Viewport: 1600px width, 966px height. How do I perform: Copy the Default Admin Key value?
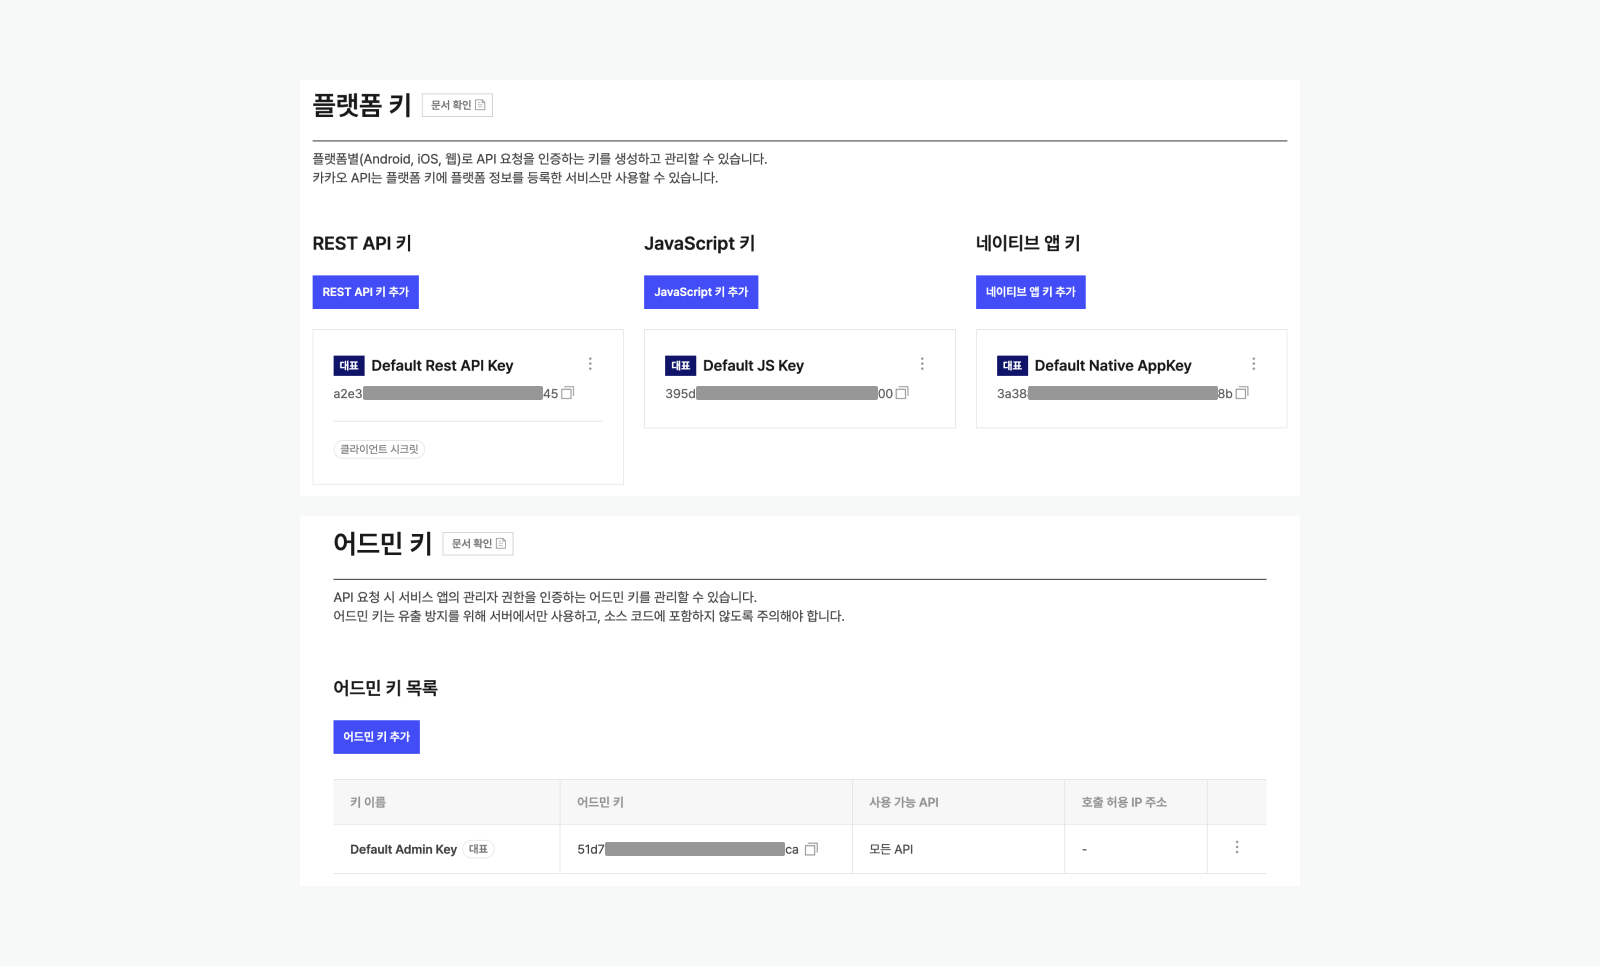coord(810,849)
